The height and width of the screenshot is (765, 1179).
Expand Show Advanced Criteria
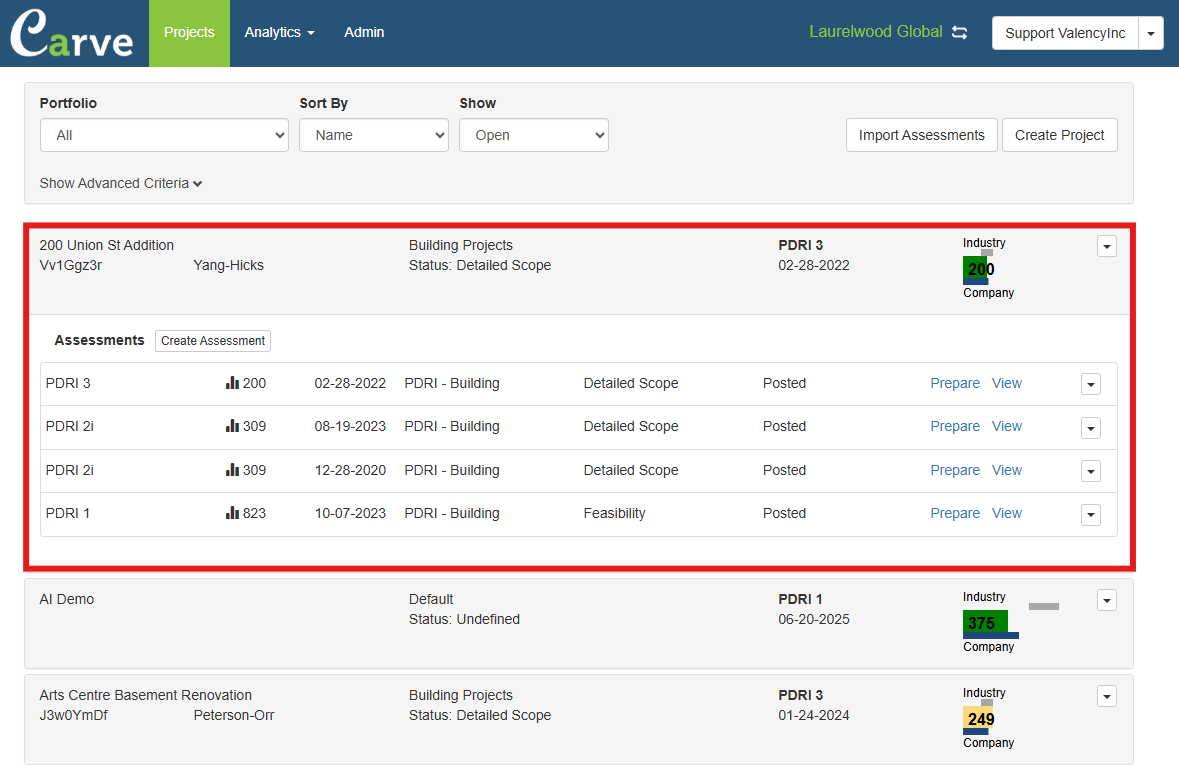(121, 183)
